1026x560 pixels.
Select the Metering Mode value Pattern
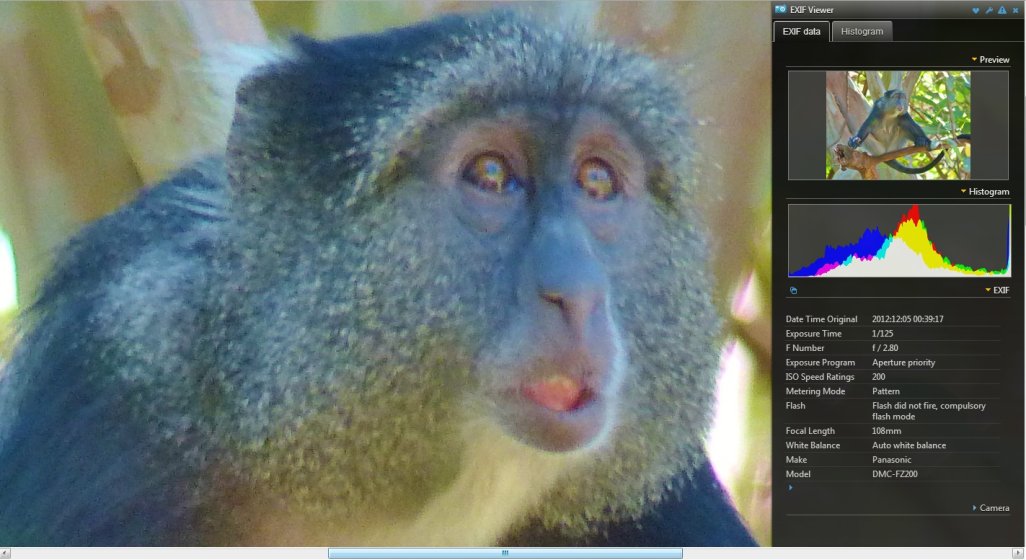coord(886,391)
